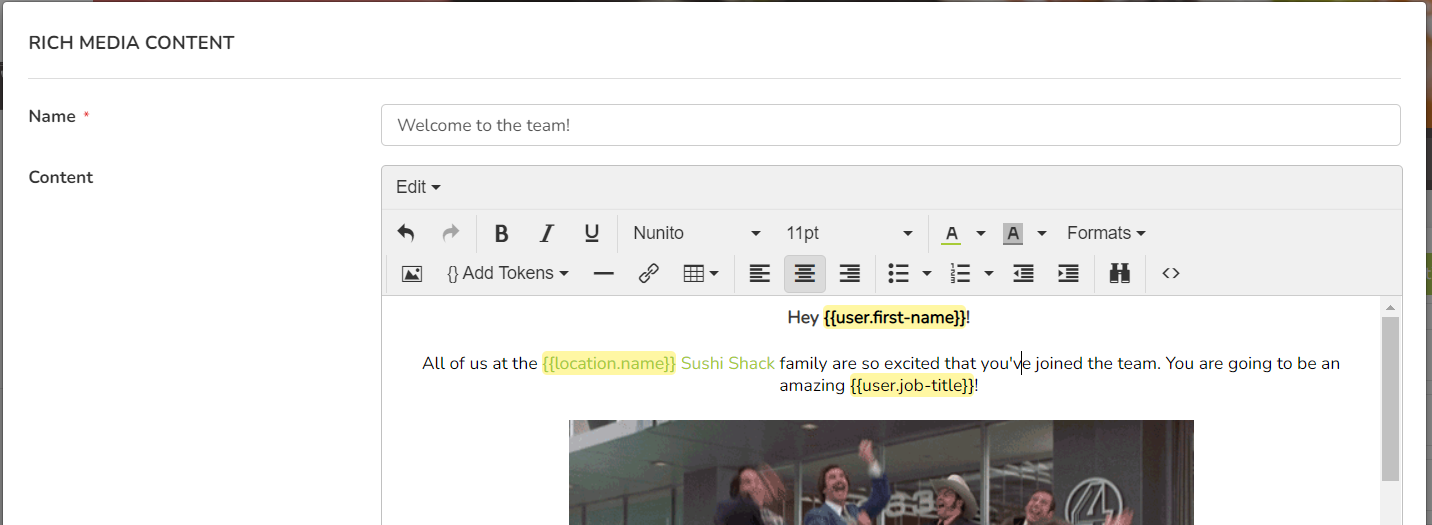This screenshot has height=525, width=1432.
Task: Open find and replace binoculars icon
Action: 1119,273
